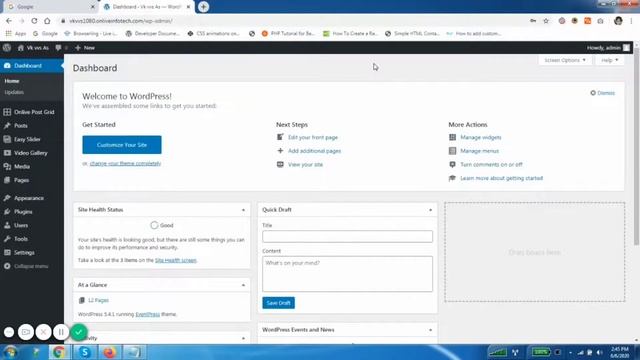Viewport: 640px width, 360px height.
Task: Click the 12 Pages link
Action: (98, 300)
